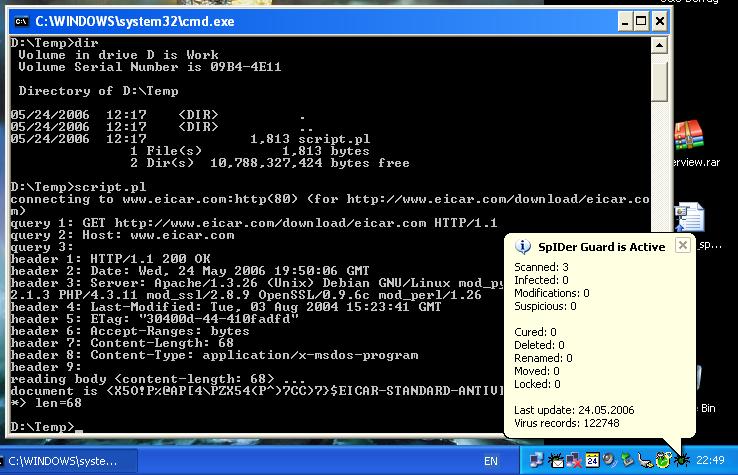Viewport: 738px width, 475px height.
Task: Click the "2 Dir(s)" bytes free line
Action: pos(270,163)
